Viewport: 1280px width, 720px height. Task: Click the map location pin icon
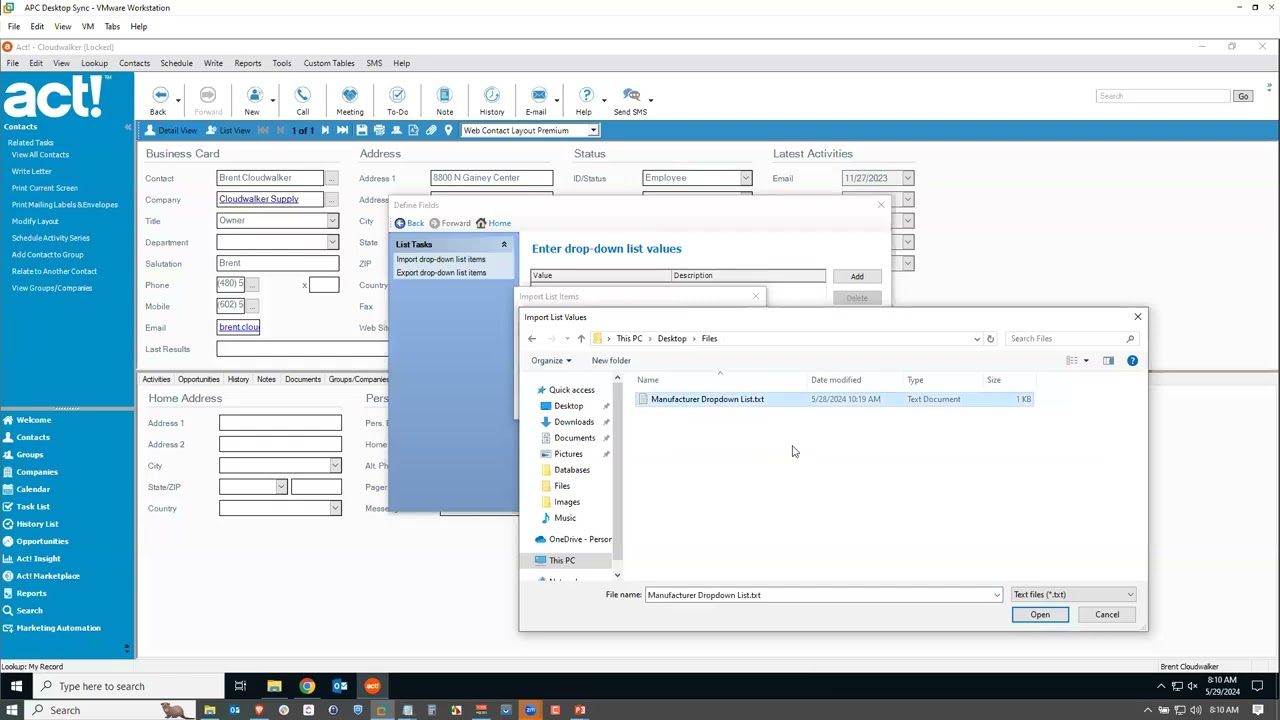[x=448, y=131]
